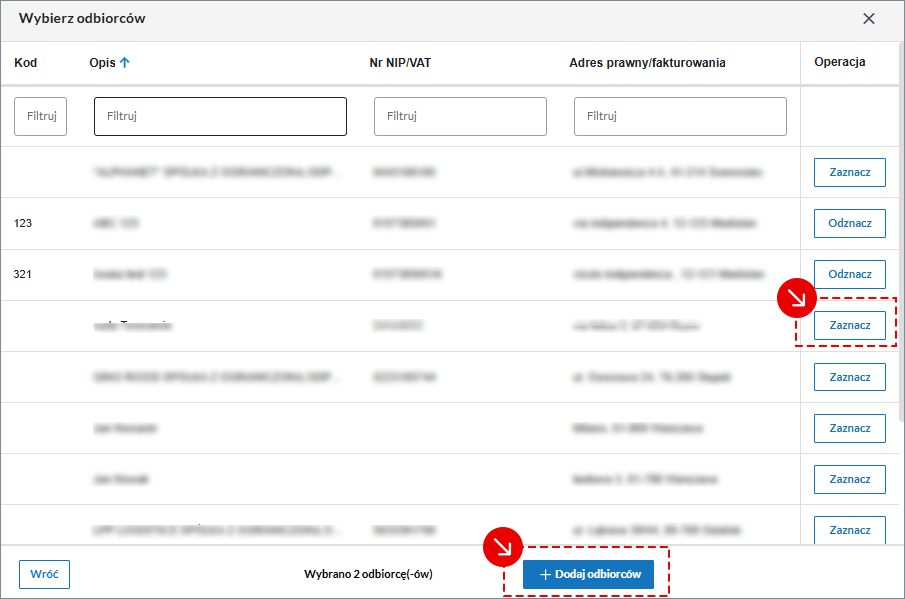Click the Adres prawny/fakturowania filter input
Viewport: 905px width, 599px height.
[679, 116]
